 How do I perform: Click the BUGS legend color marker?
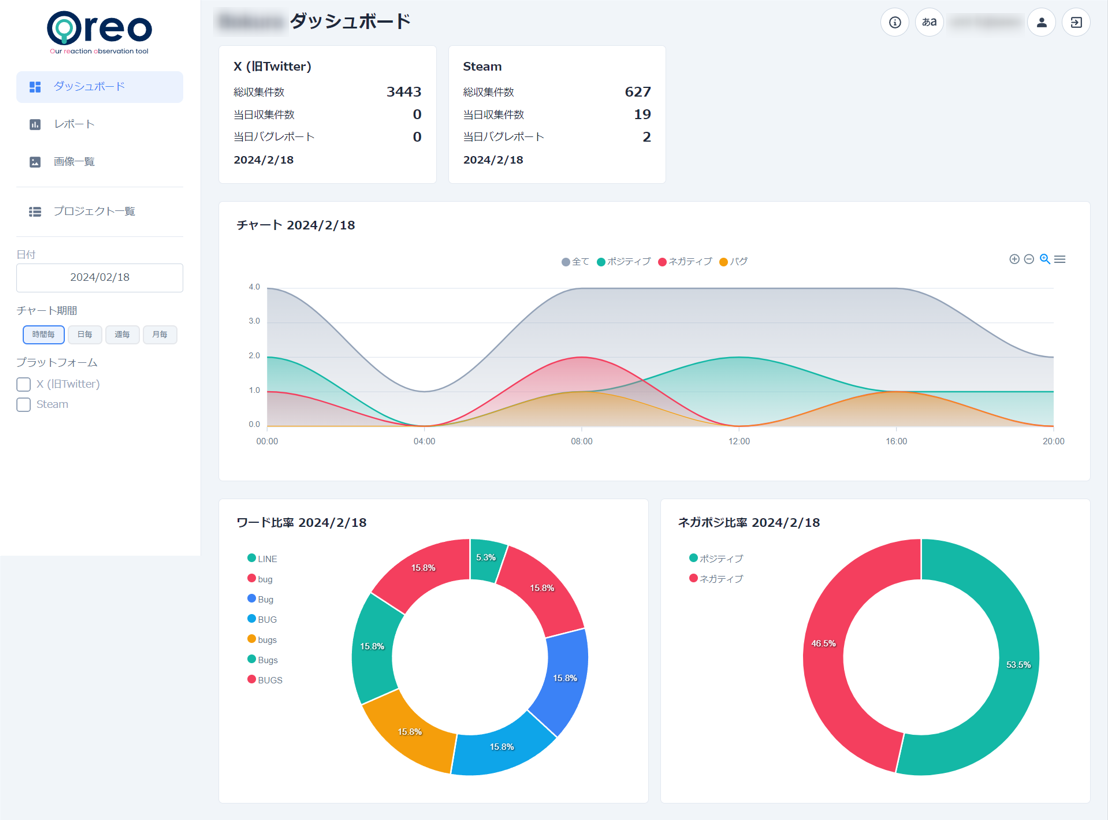click(252, 680)
